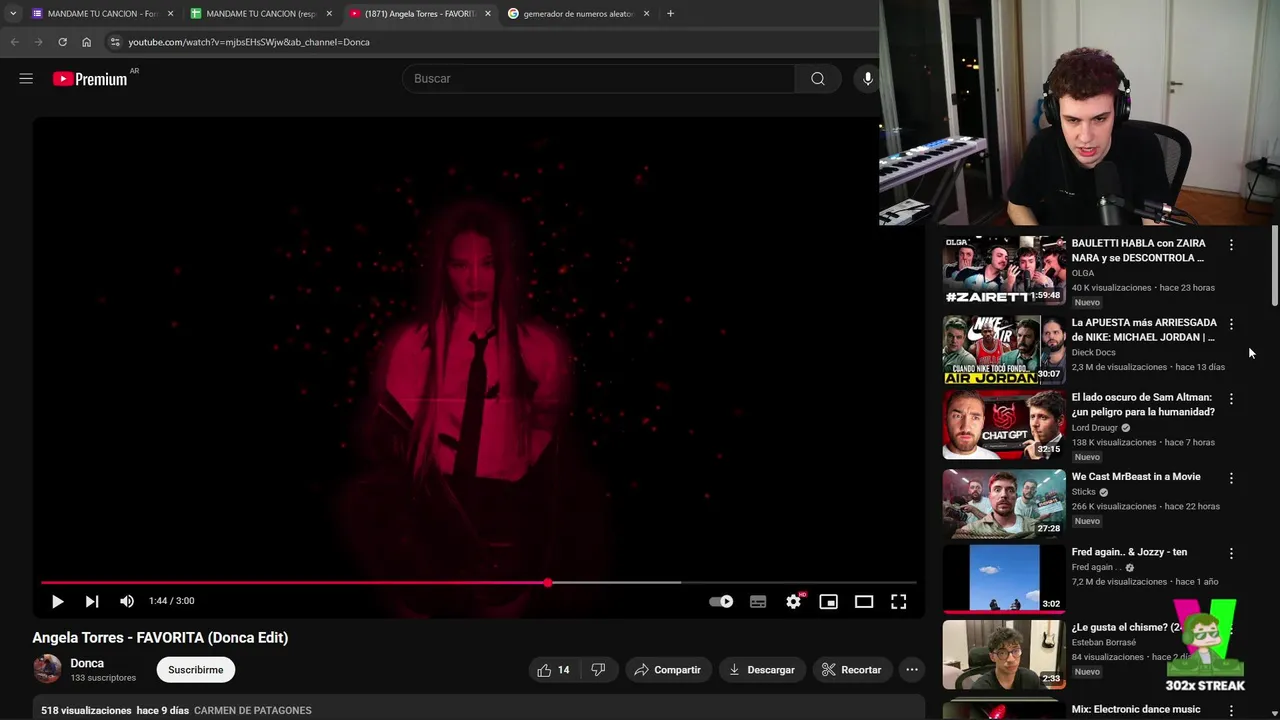Open El lado oscuro de Sam Altman title
This screenshot has height=720, width=1280.
pos(1143,404)
